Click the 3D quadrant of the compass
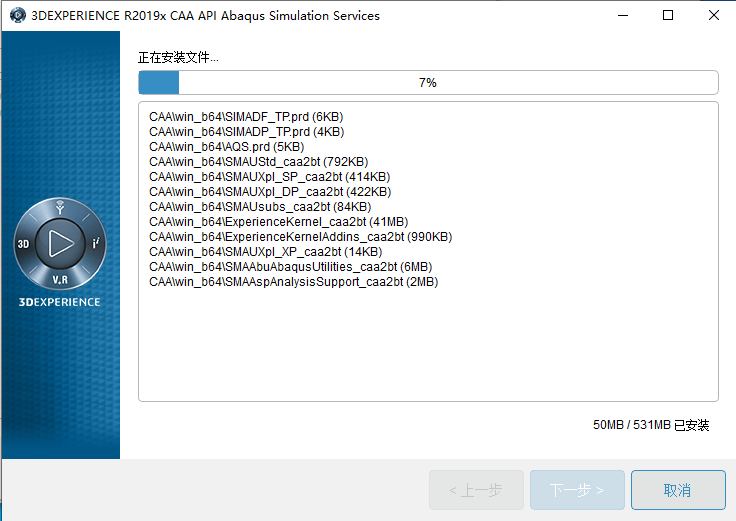This screenshot has width=736, height=521. pos(23,244)
